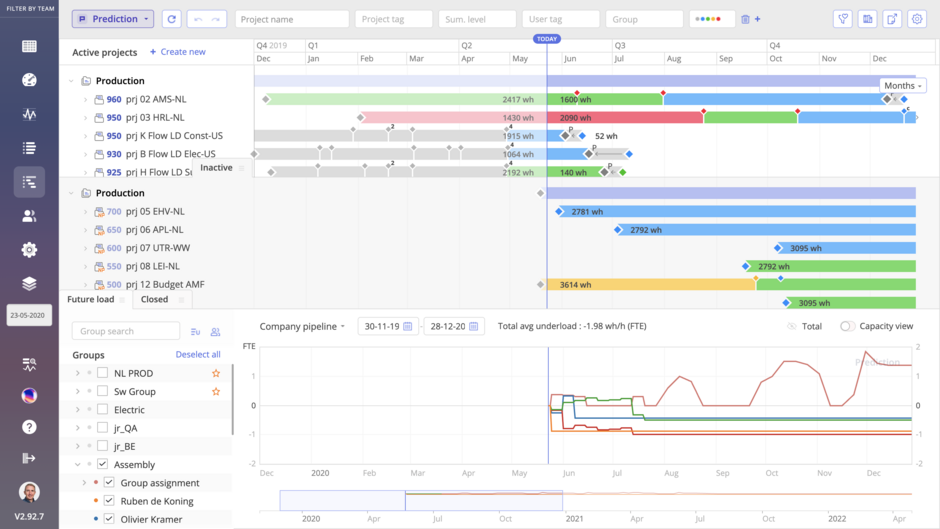Check the Electric group checkbox
The image size is (940, 529).
pos(103,410)
